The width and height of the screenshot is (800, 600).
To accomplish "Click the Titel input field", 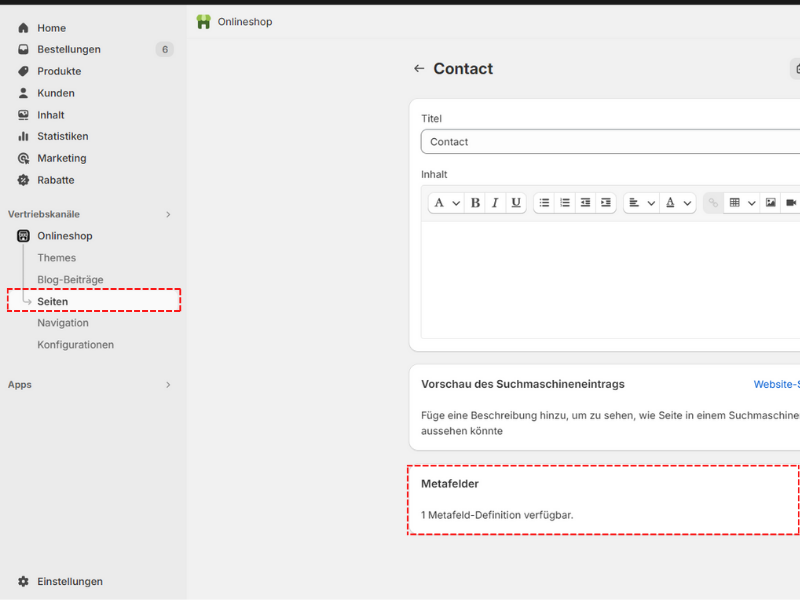I will tap(610, 142).
